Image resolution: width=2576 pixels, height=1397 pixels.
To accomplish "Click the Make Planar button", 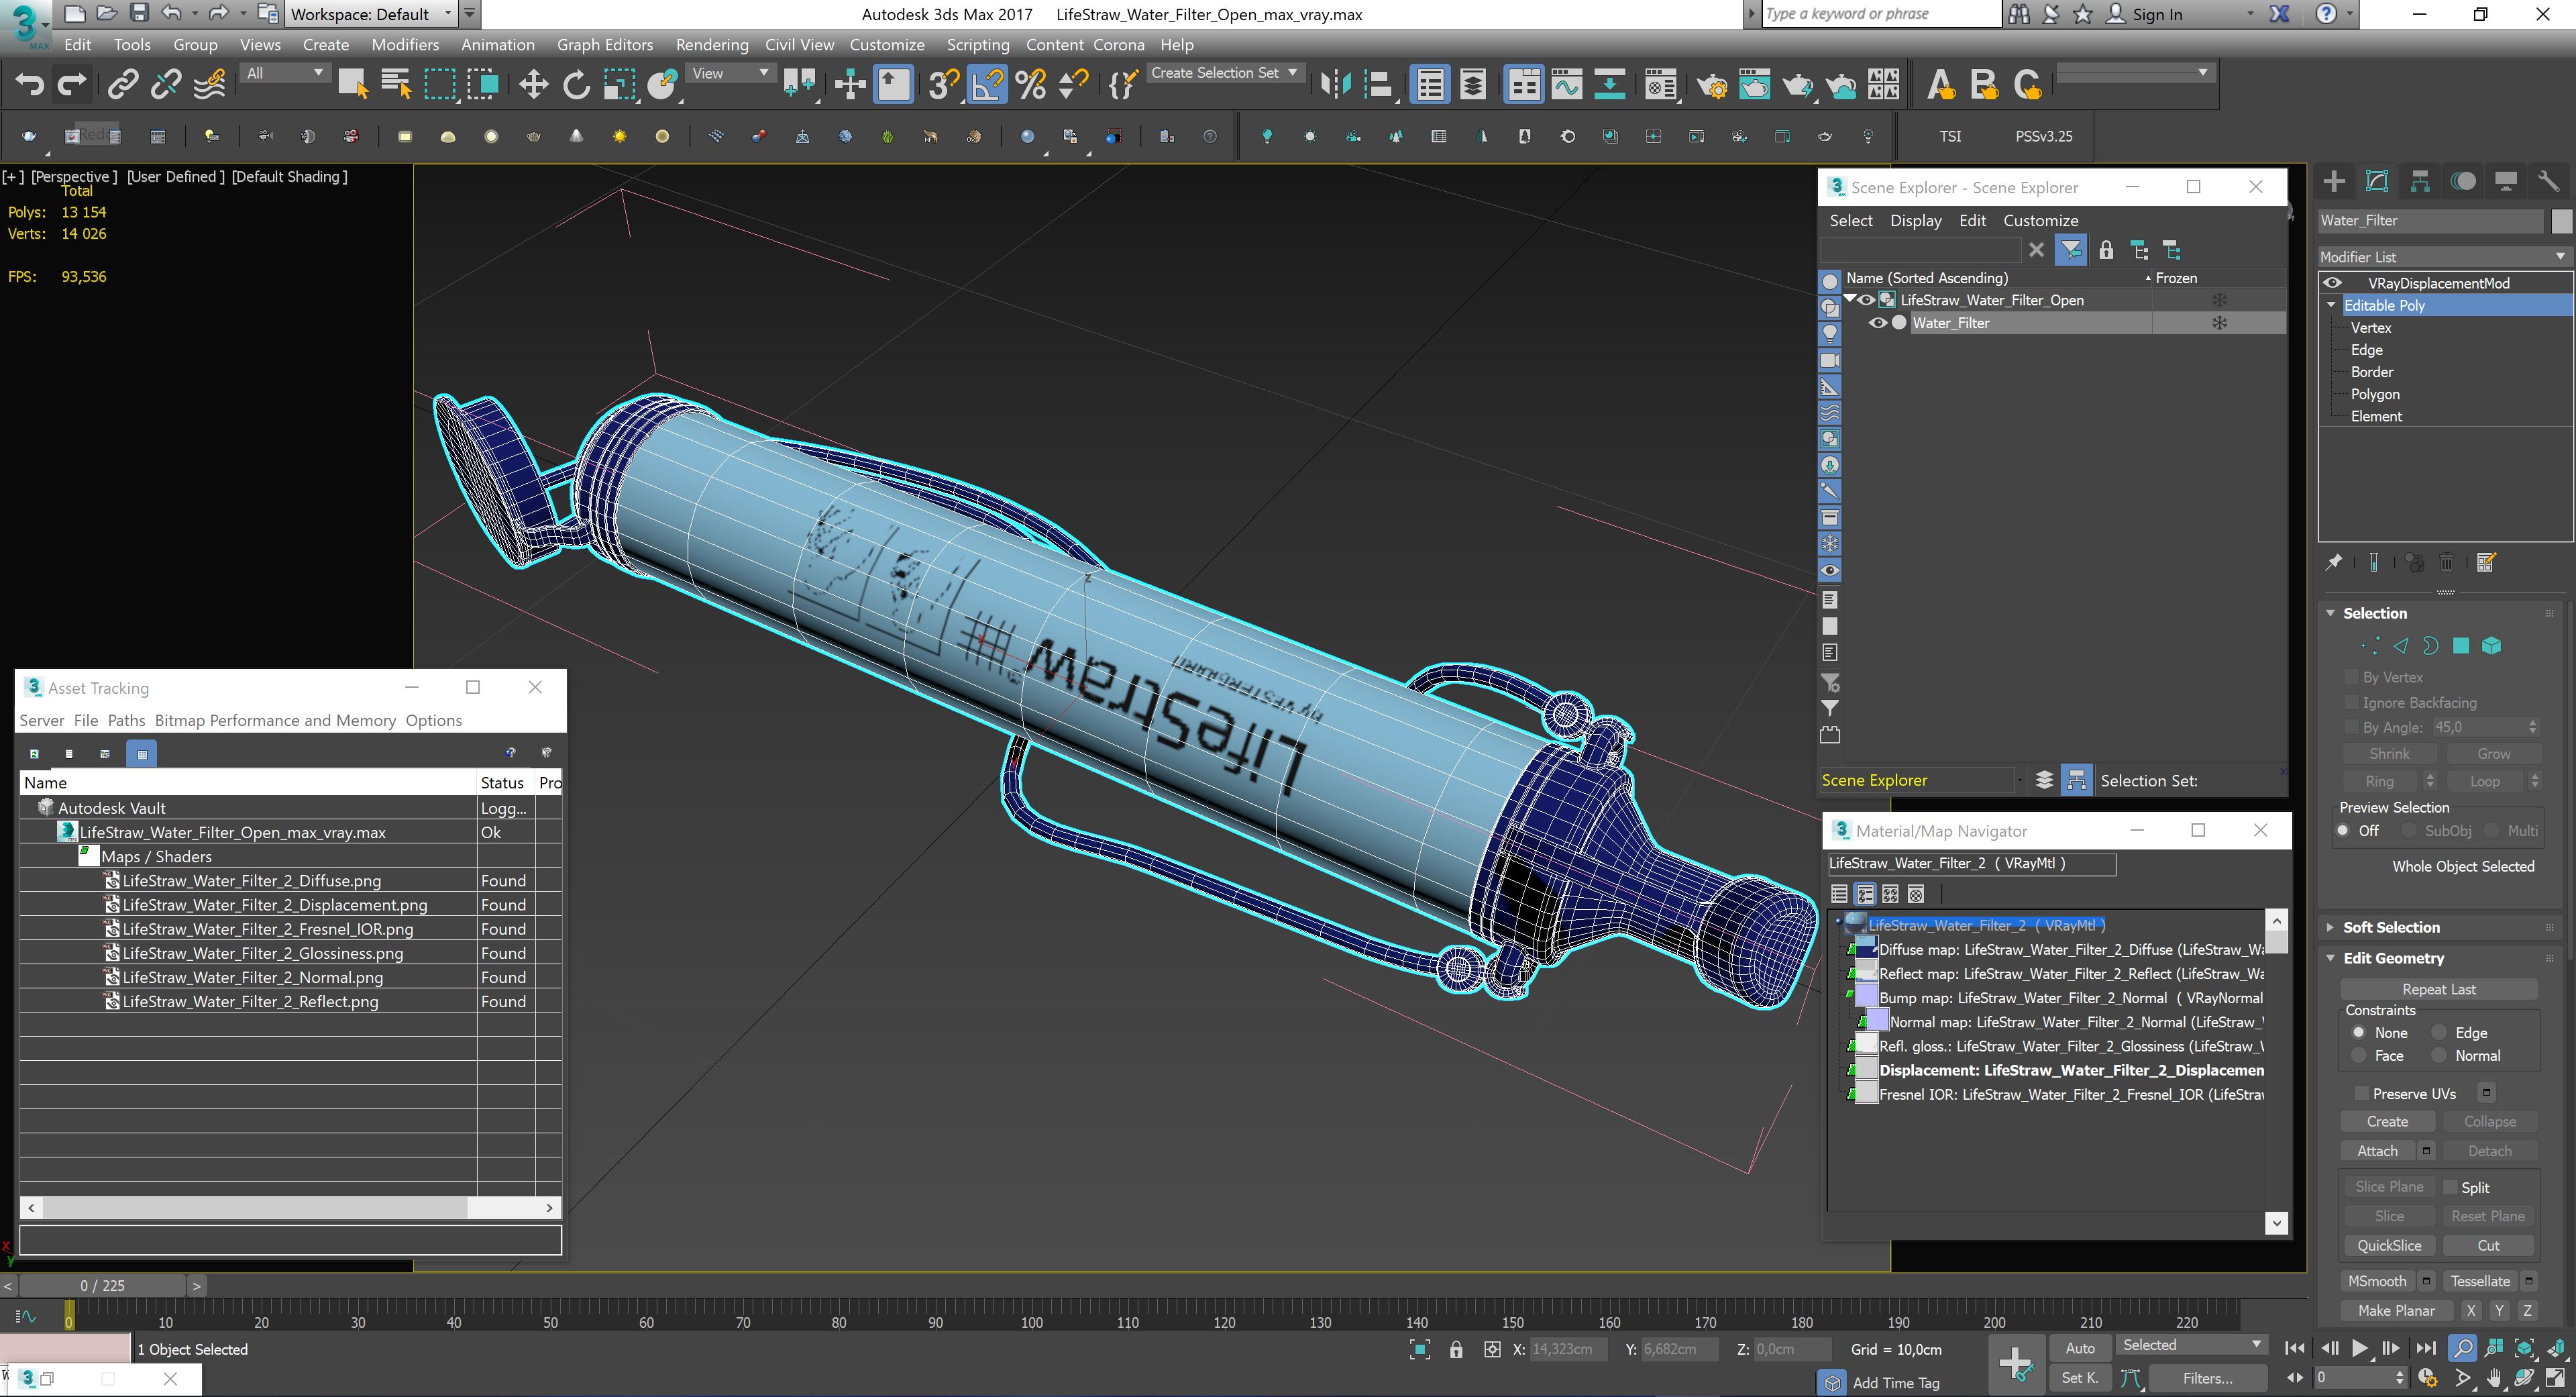I will point(2396,1310).
